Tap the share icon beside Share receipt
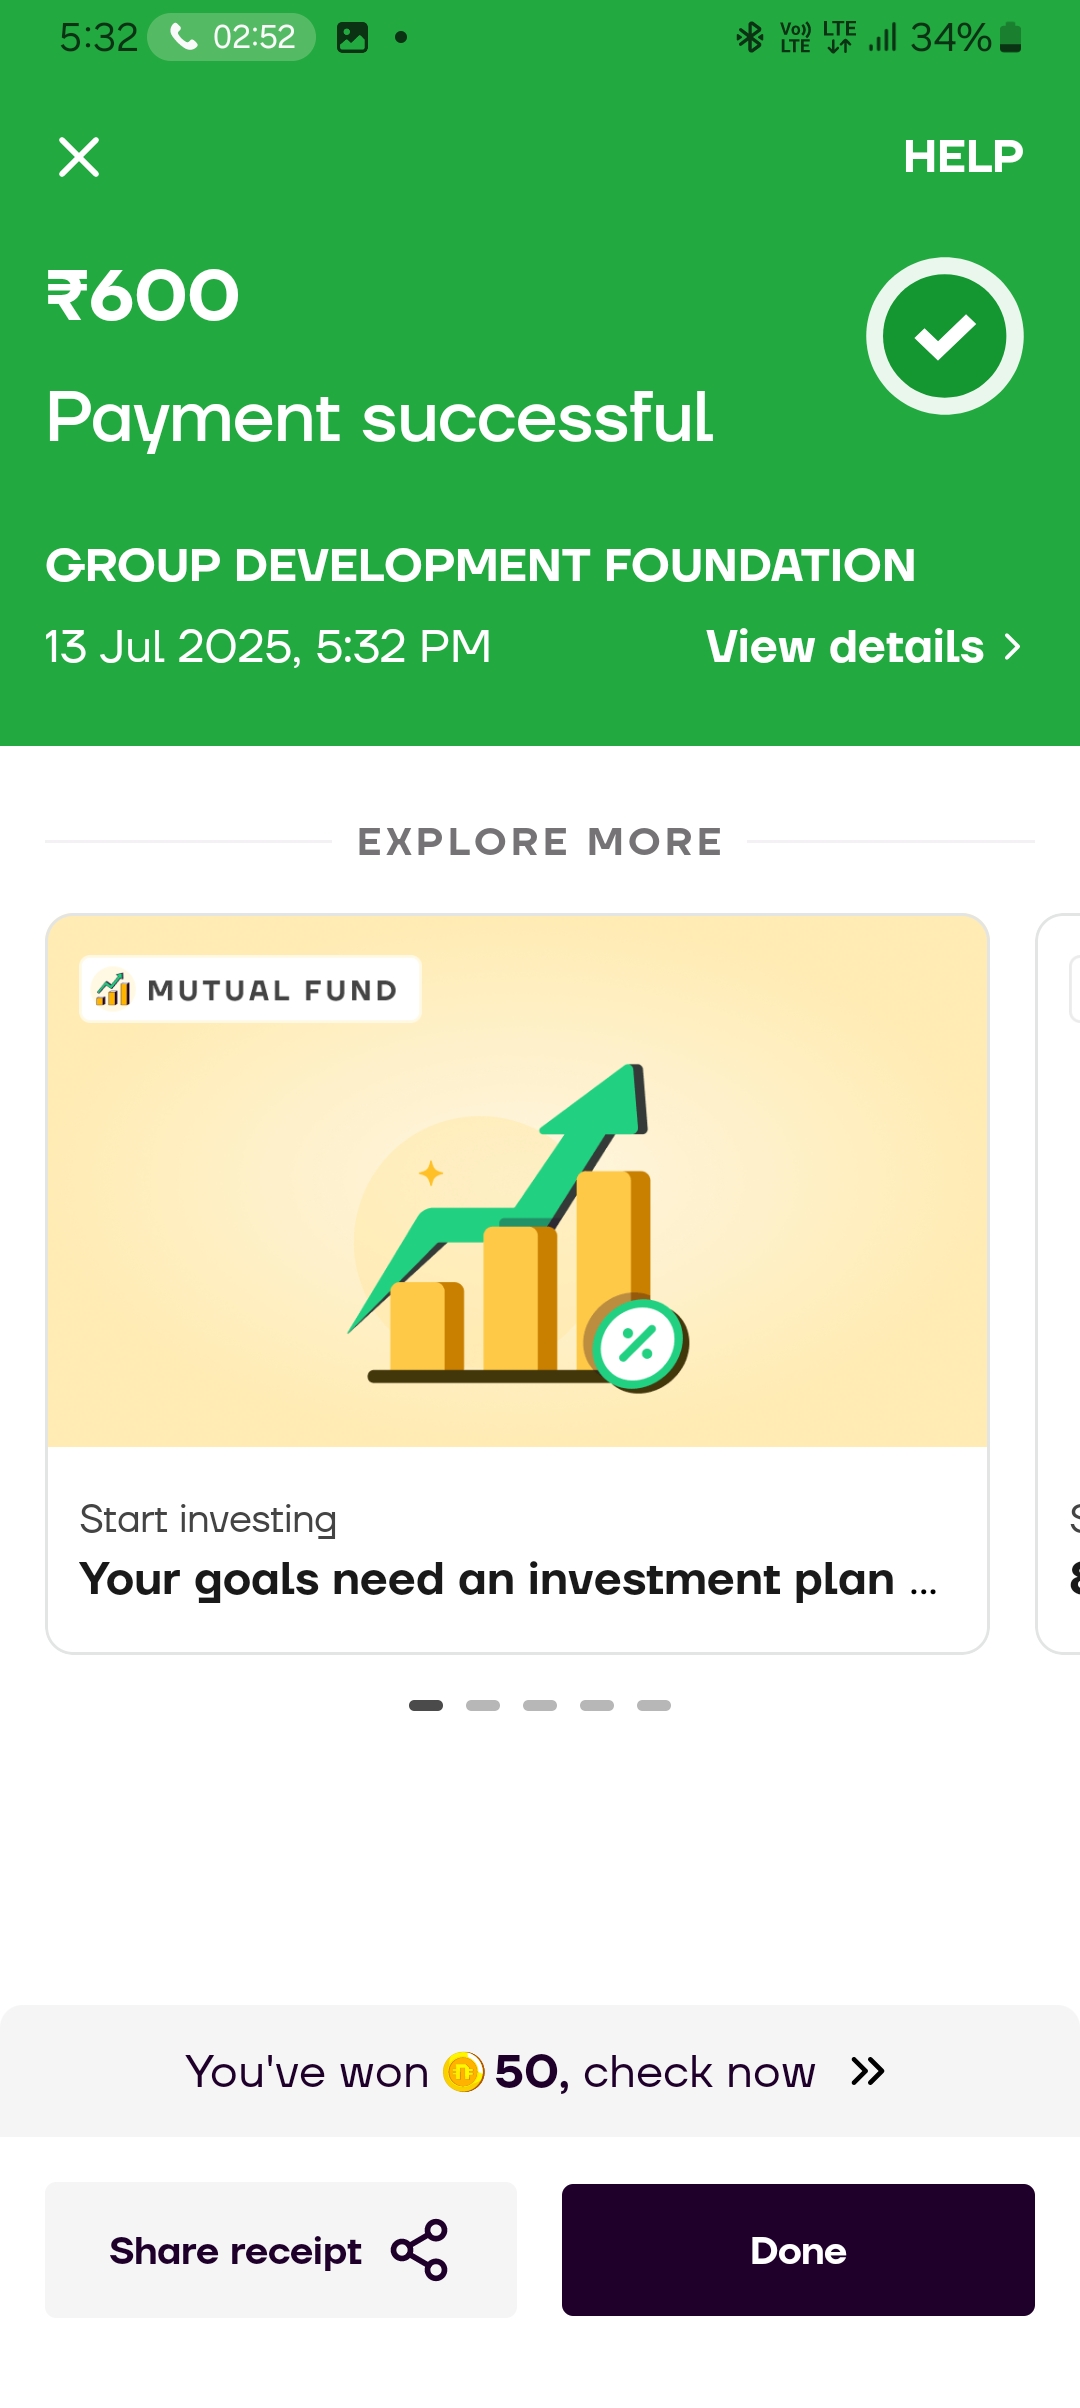1080x2408 pixels. pos(420,2250)
